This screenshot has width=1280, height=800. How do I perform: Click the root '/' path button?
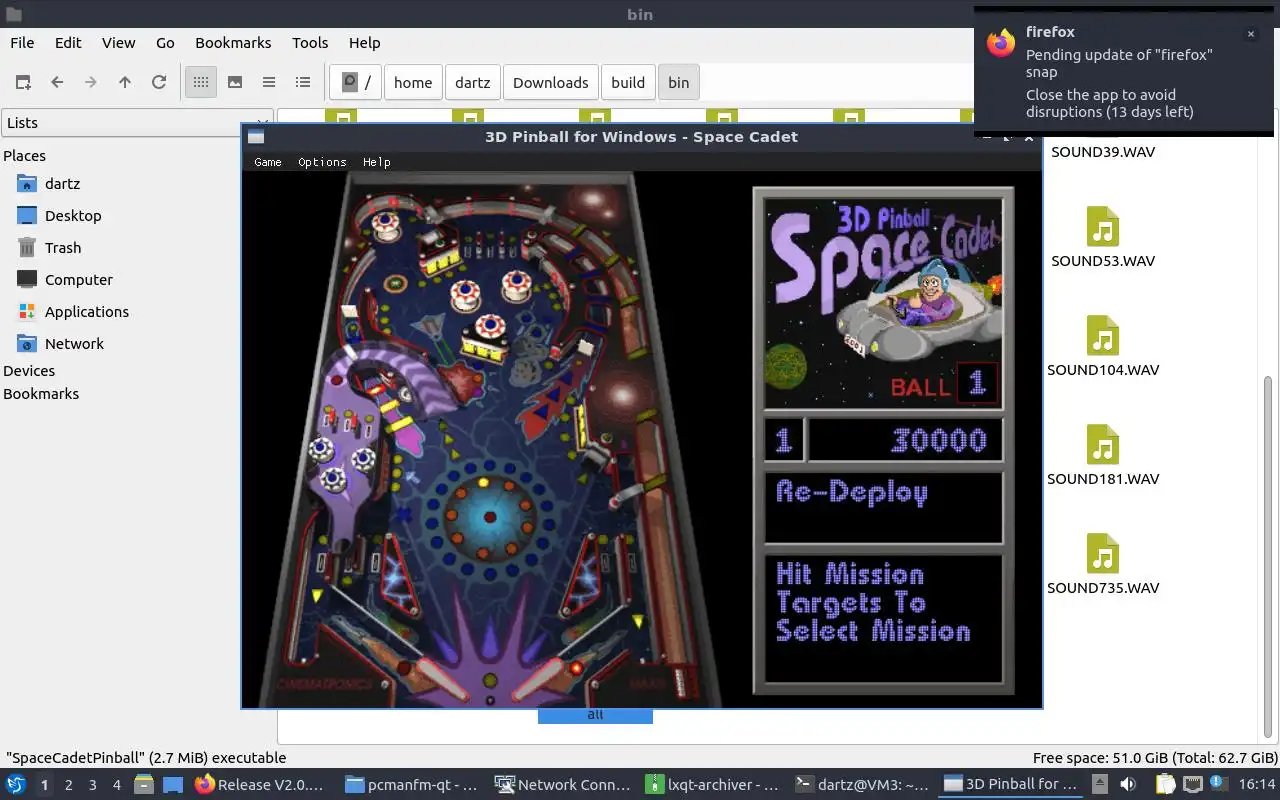(356, 82)
